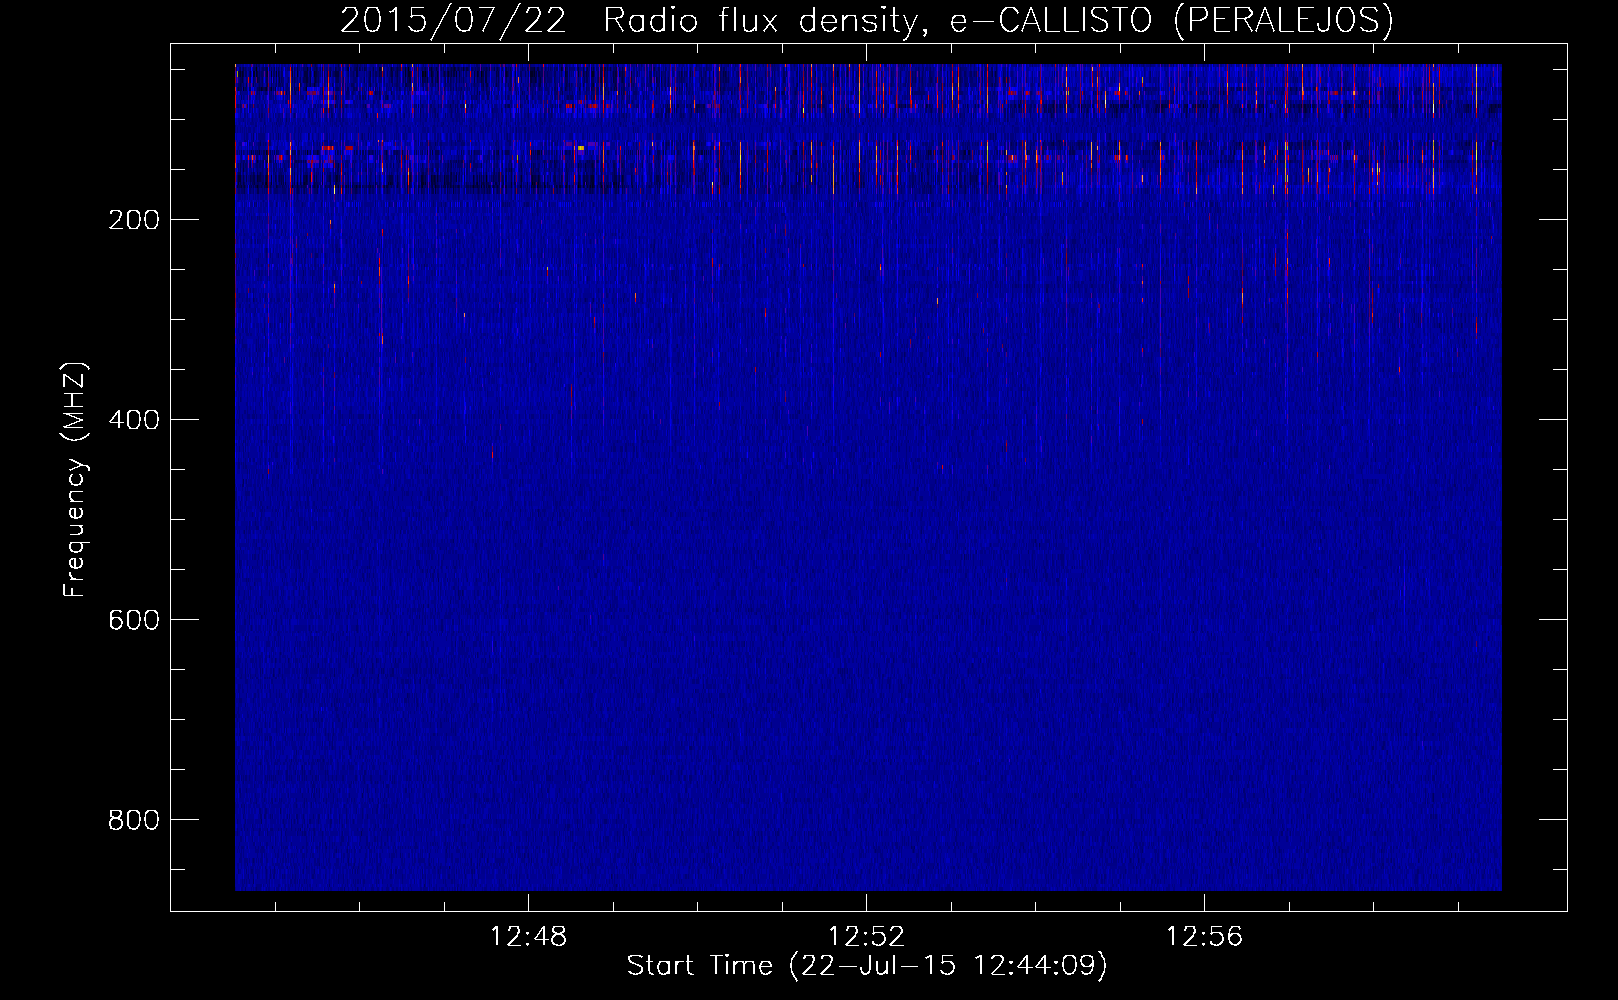
Task: Click the 12:48 time tick label
Action: 528,936
